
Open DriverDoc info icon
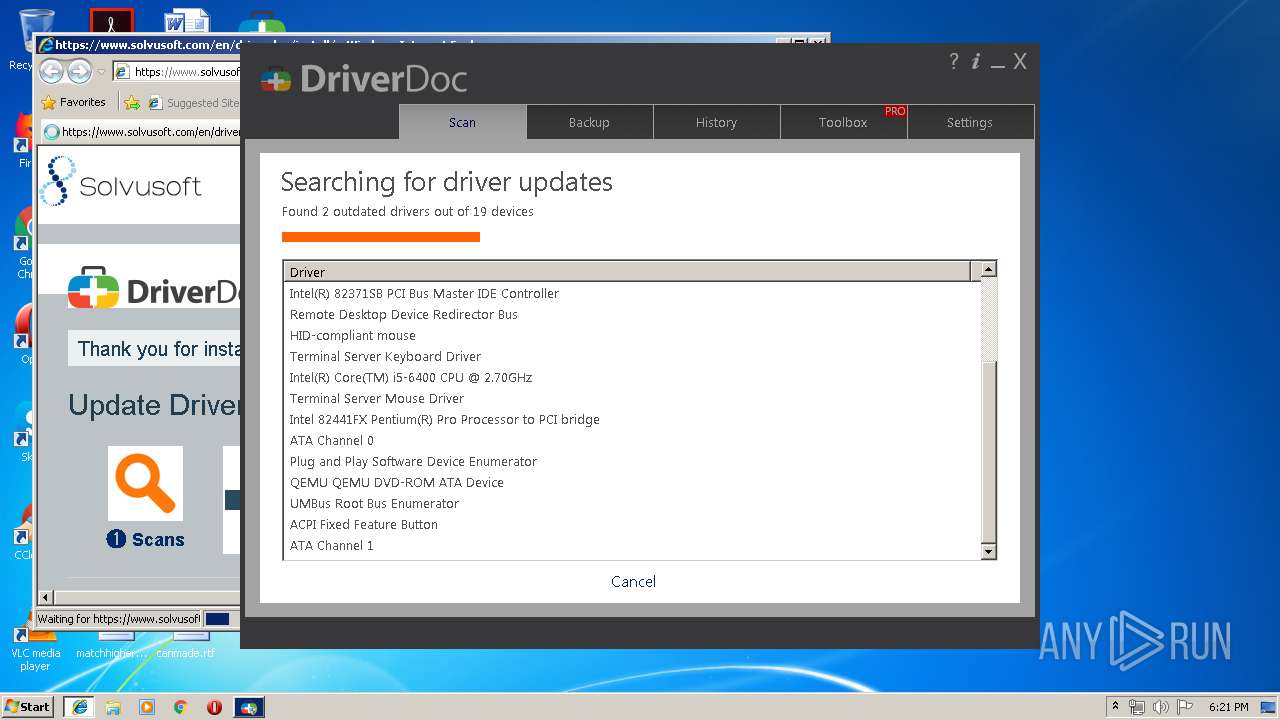point(976,61)
